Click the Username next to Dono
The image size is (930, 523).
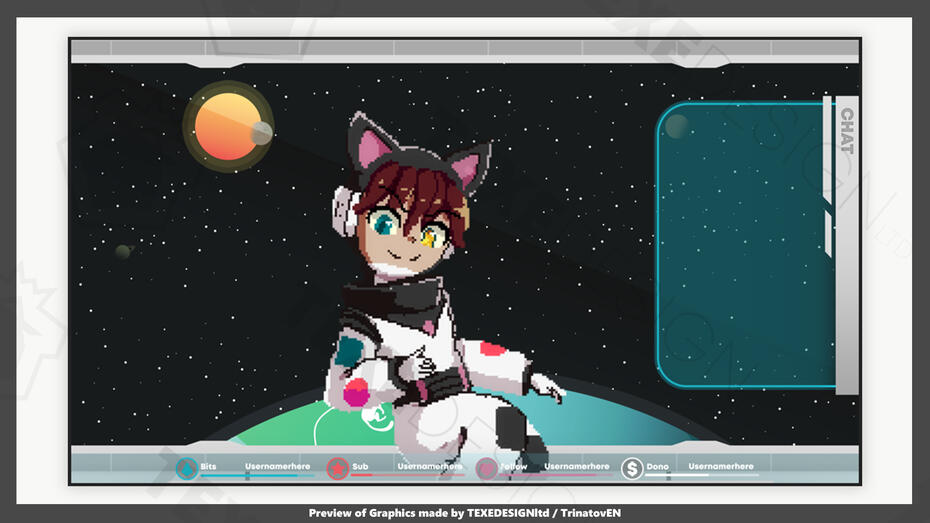click(721, 466)
